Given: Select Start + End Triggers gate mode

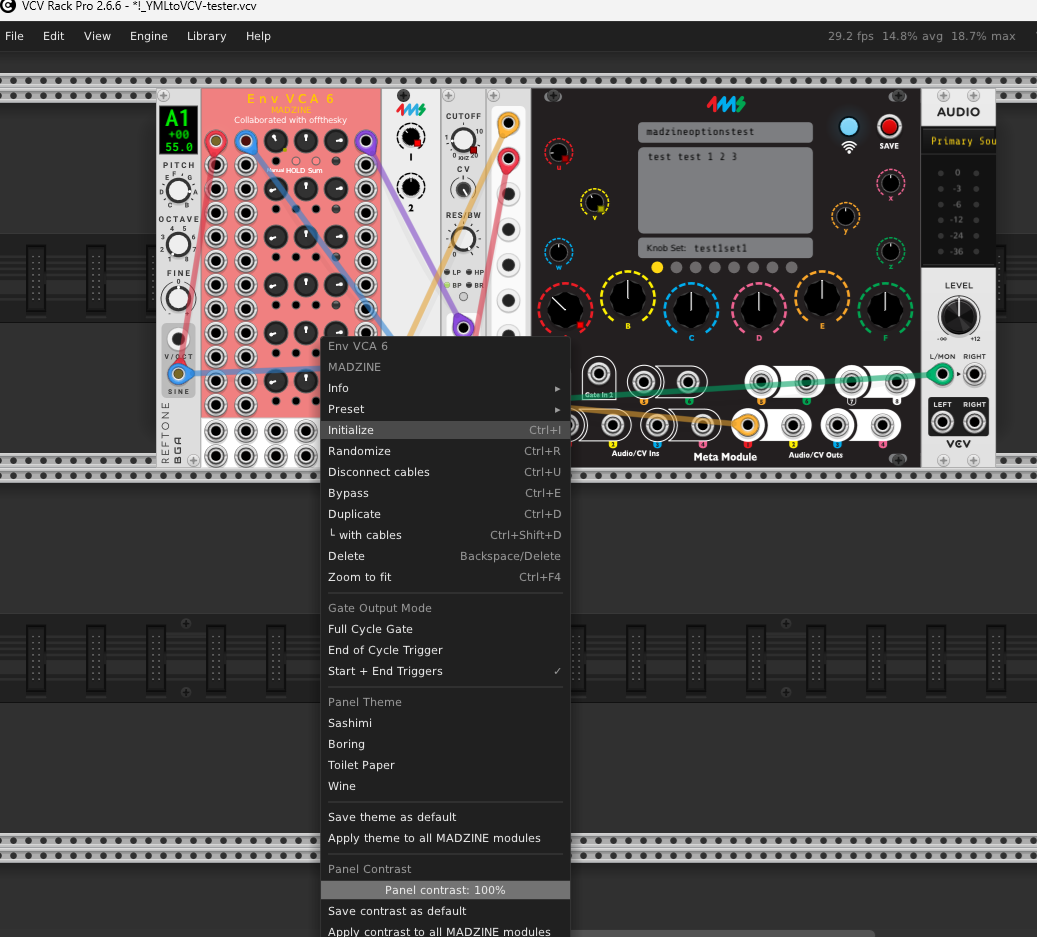Looking at the screenshot, I should click(x=385, y=671).
